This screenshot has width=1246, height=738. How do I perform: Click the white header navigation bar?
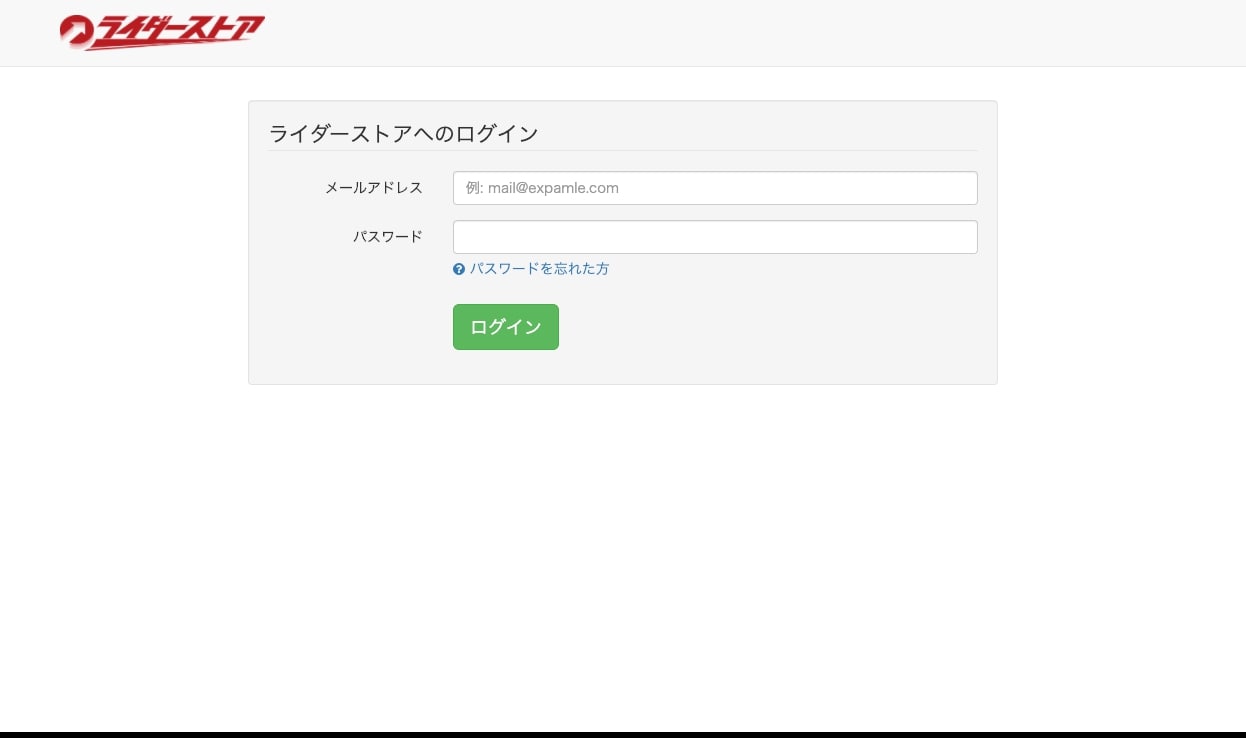pos(700,32)
